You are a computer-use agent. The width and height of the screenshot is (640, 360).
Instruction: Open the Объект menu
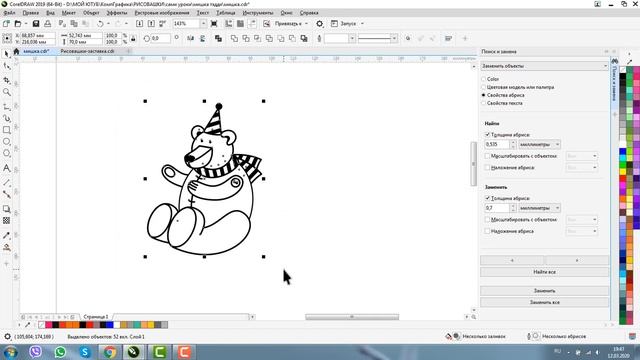tap(91, 13)
